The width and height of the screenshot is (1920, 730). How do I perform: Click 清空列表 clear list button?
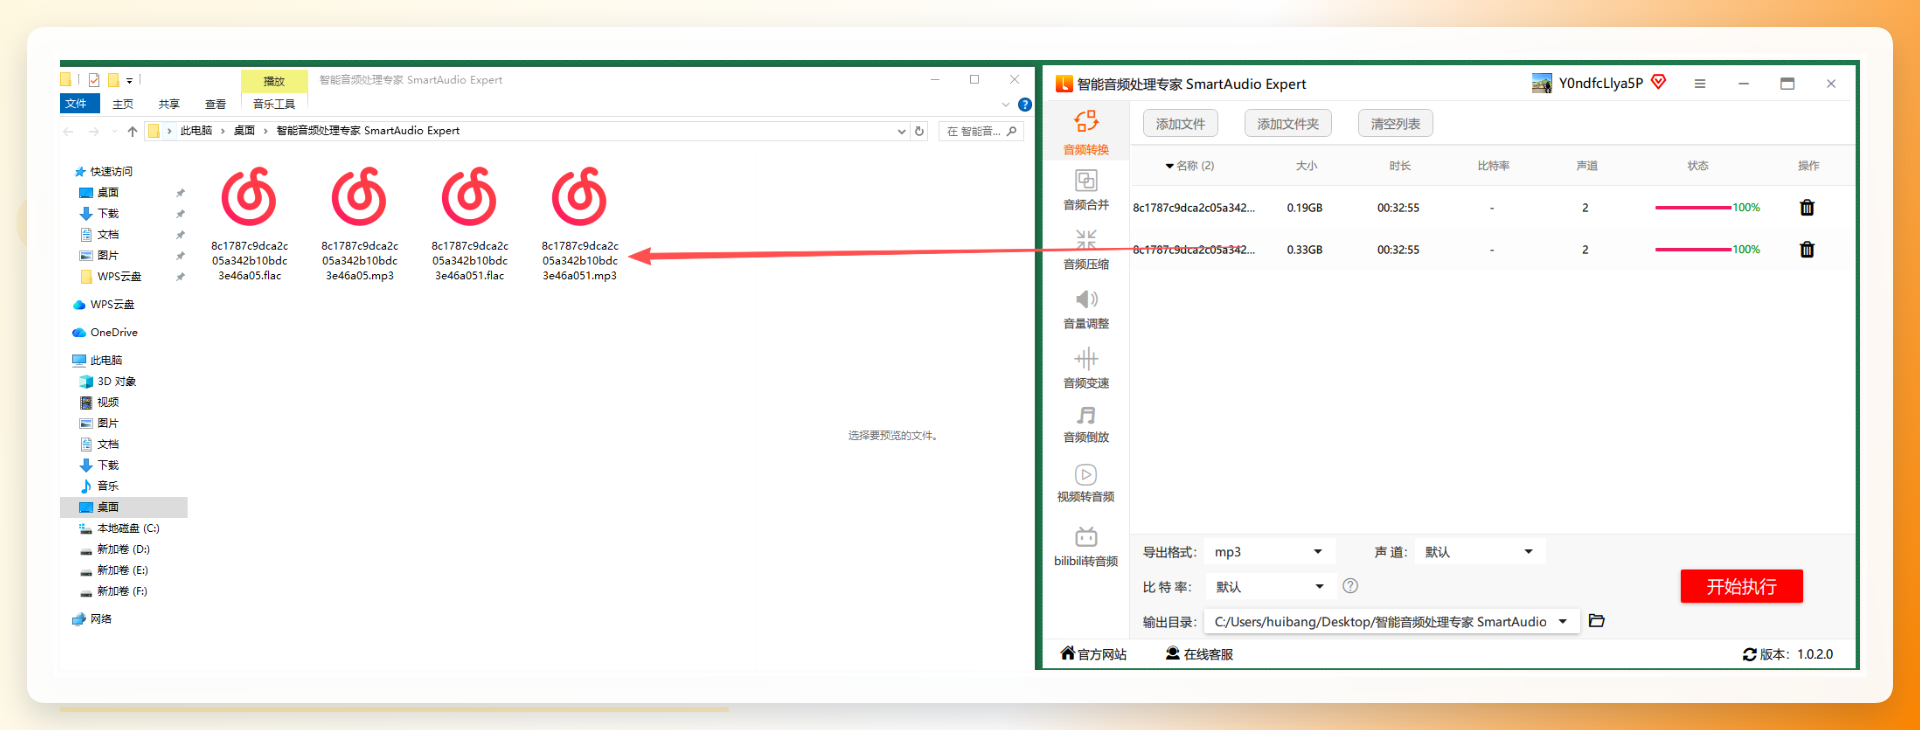(1395, 124)
